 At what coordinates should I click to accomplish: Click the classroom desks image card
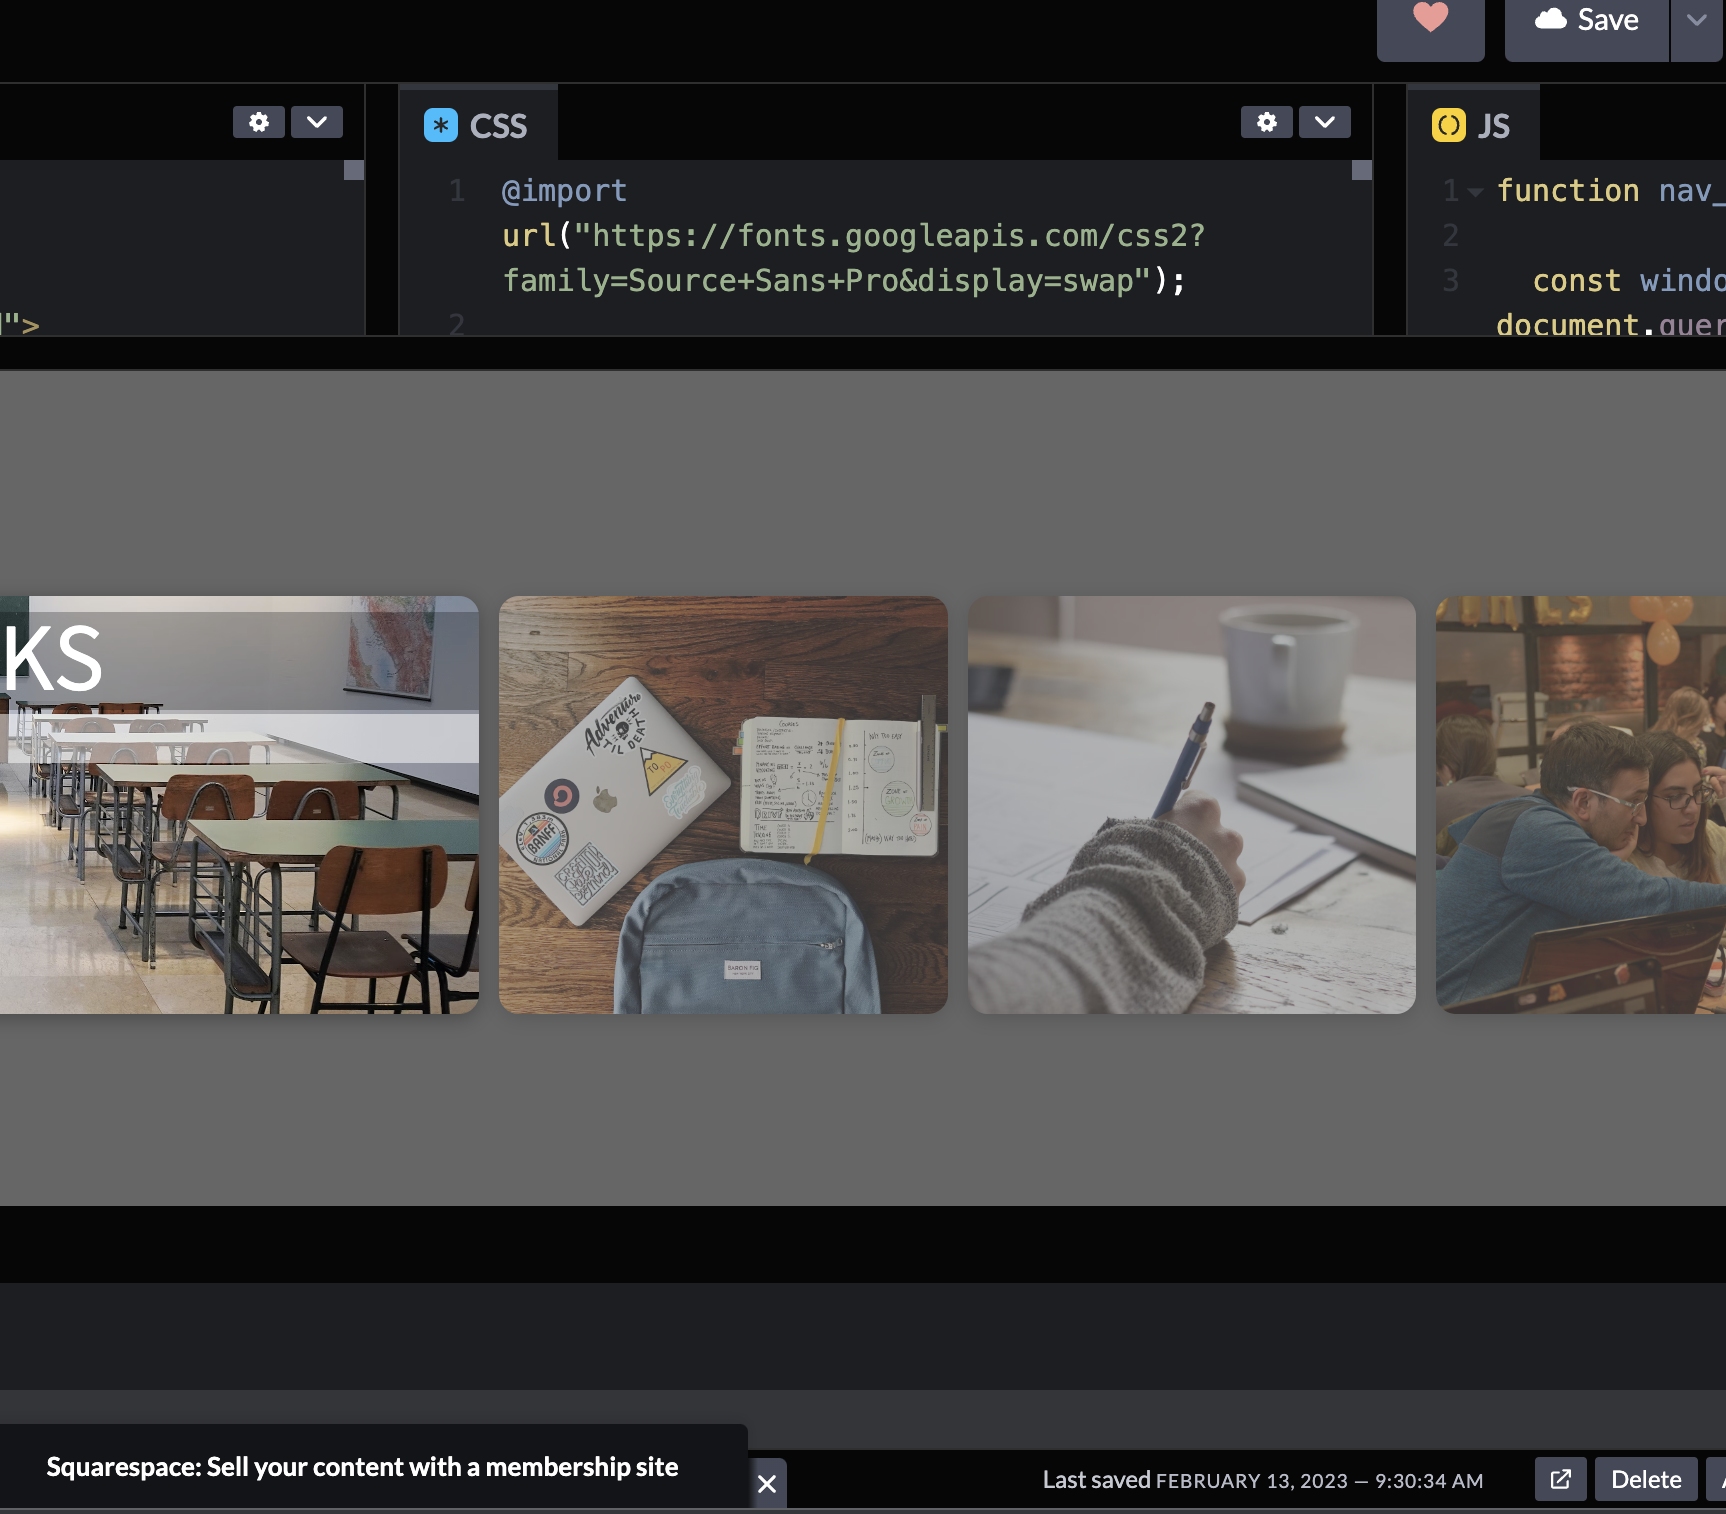point(239,805)
